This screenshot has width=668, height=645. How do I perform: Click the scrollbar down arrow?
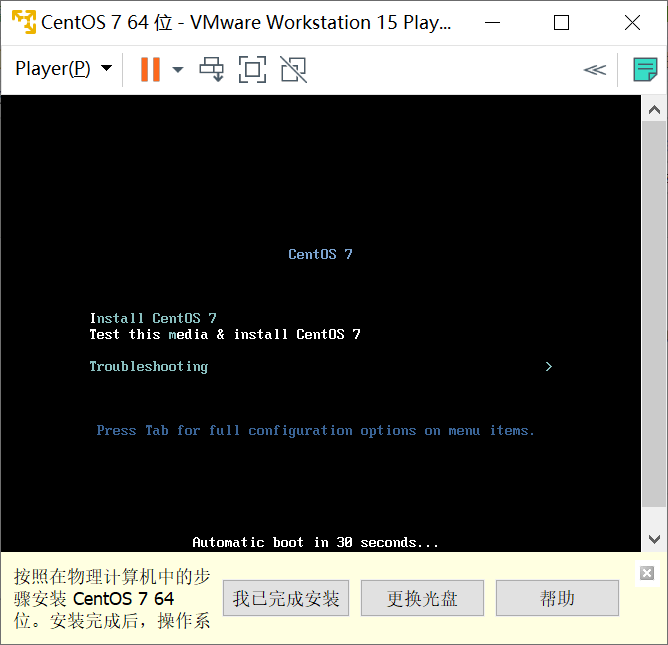(x=654, y=539)
